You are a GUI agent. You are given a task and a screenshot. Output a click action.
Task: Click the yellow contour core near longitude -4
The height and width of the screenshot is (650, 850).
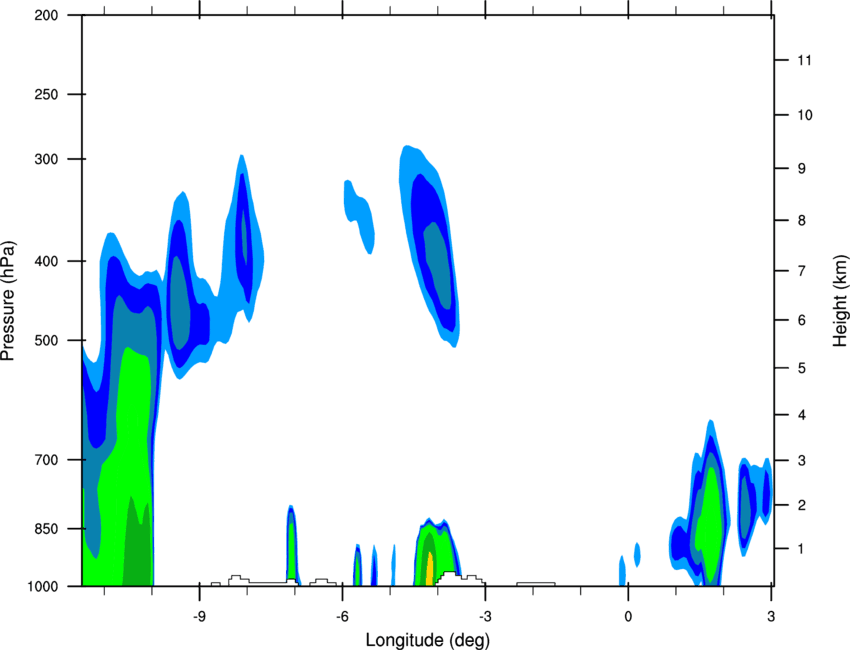429,569
